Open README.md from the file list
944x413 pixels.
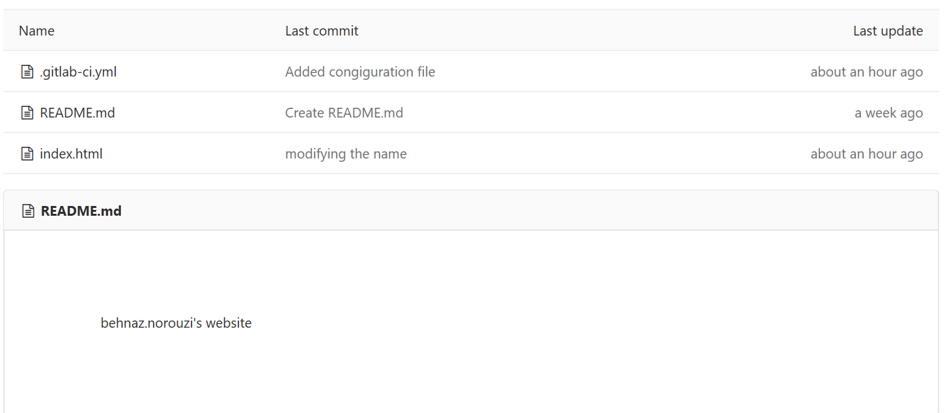[x=77, y=113]
